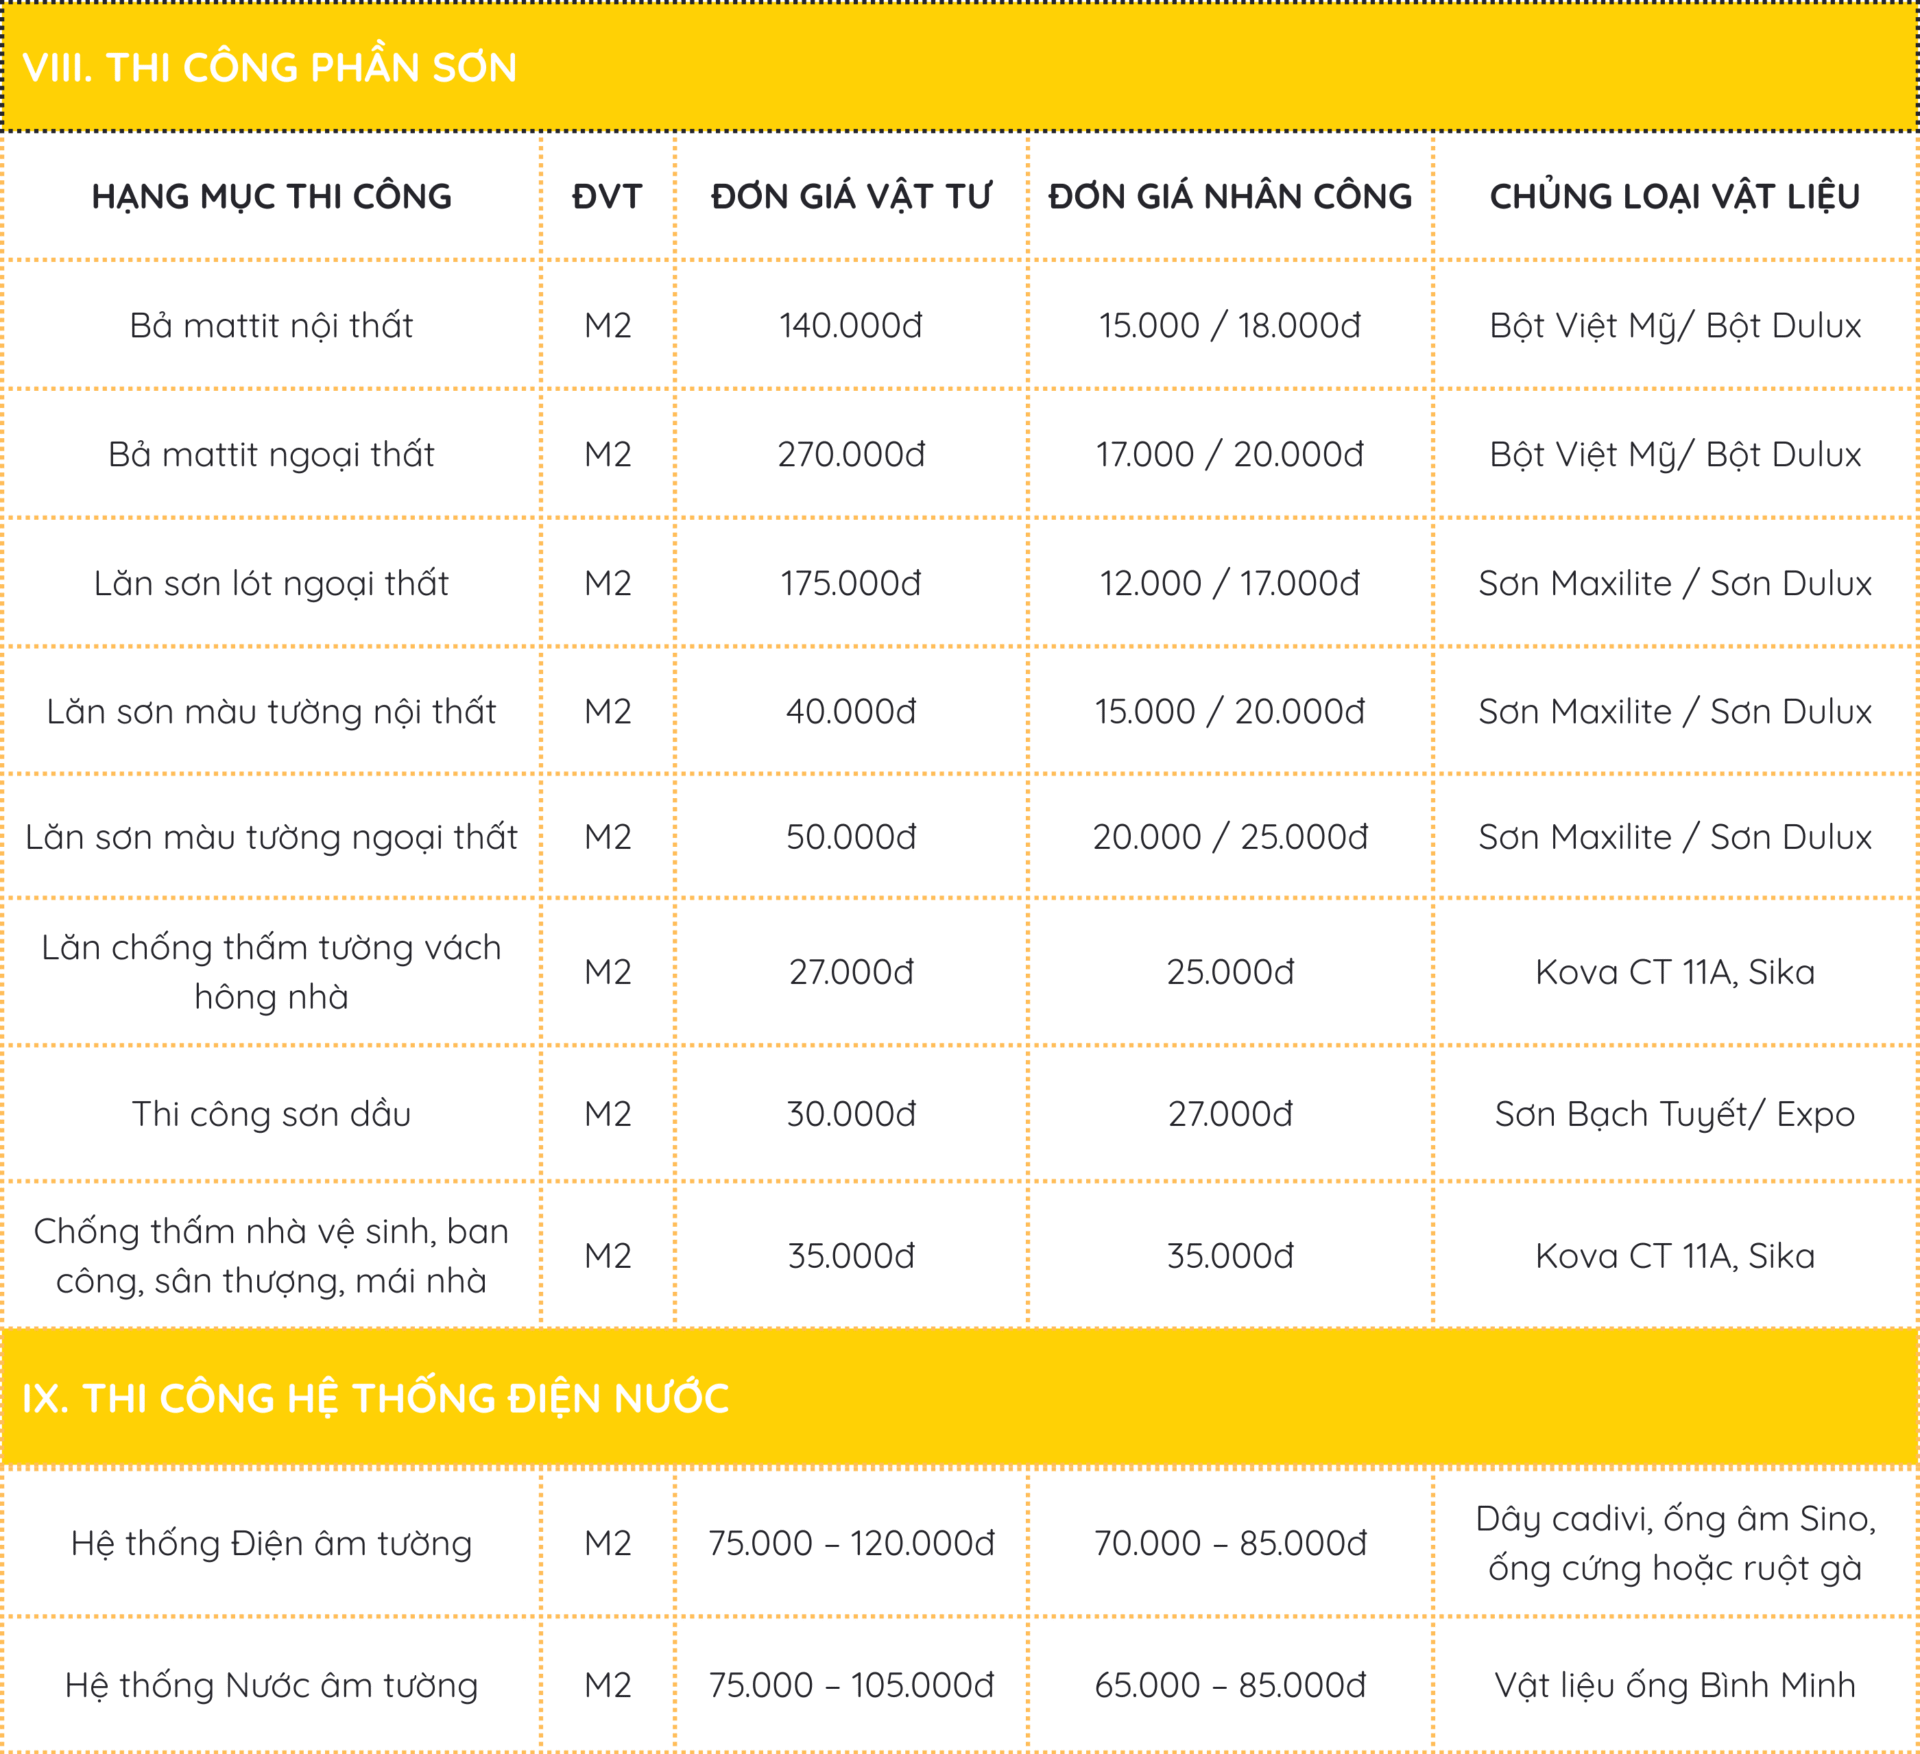Screen dimensions: 1920x1754
Task: Select 'Lăn chống thấm tường vách hông nhà' cell
Action: (x=272, y=972)
